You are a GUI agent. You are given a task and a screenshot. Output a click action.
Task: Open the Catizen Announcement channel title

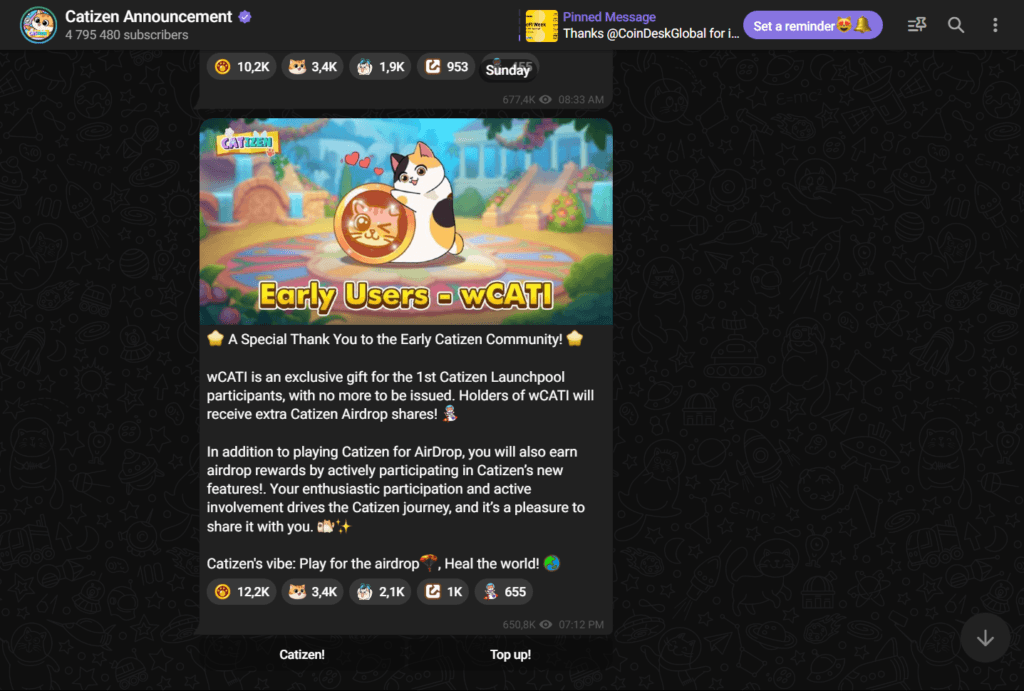[148, 17]
